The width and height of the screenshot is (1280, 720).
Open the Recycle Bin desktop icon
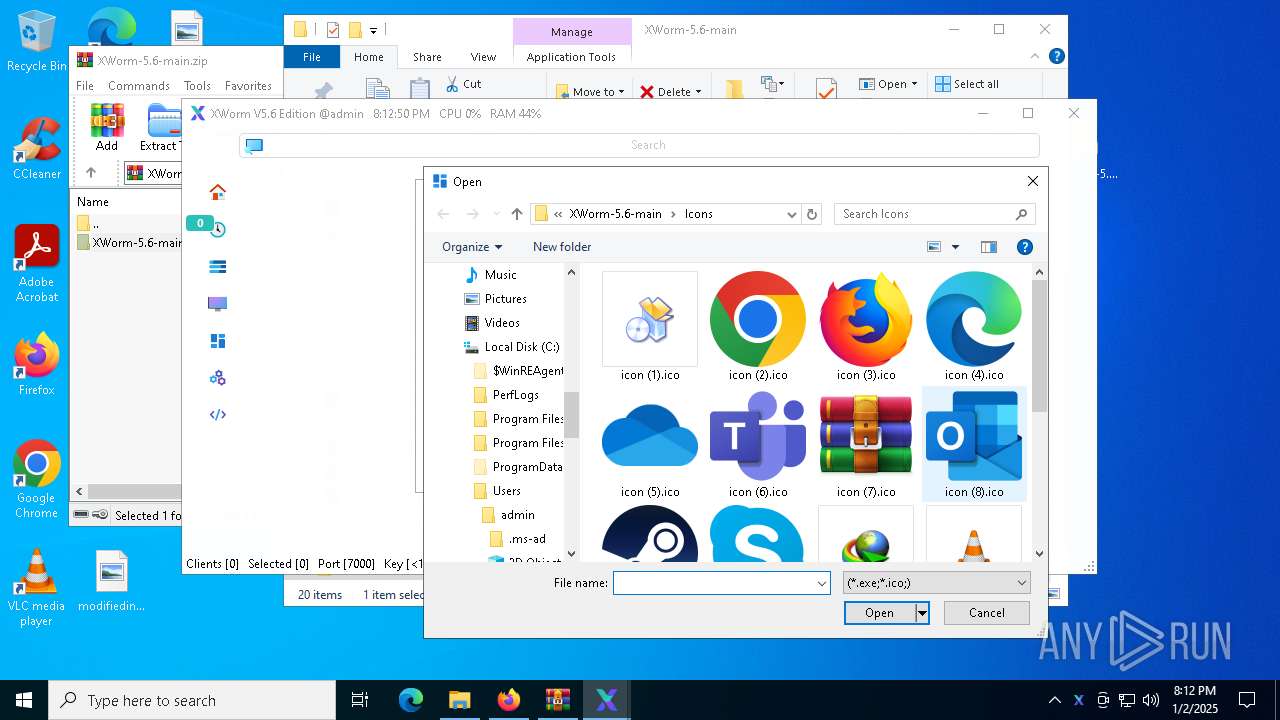(37, 41)
